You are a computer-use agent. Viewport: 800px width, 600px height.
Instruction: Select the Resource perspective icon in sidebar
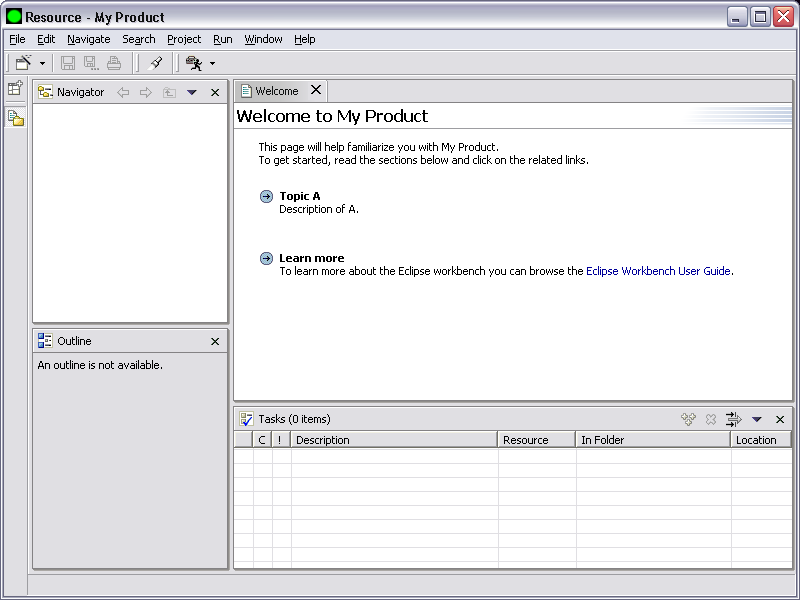click(15, 118)
